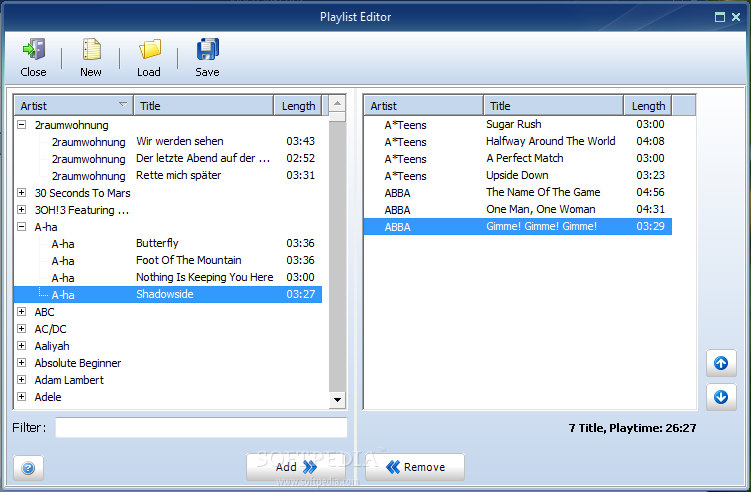The width and height of the screenshot is (751, 492).
Task: Sort library by Length column header
Action: pyautogui.click(x=298, y=106)
